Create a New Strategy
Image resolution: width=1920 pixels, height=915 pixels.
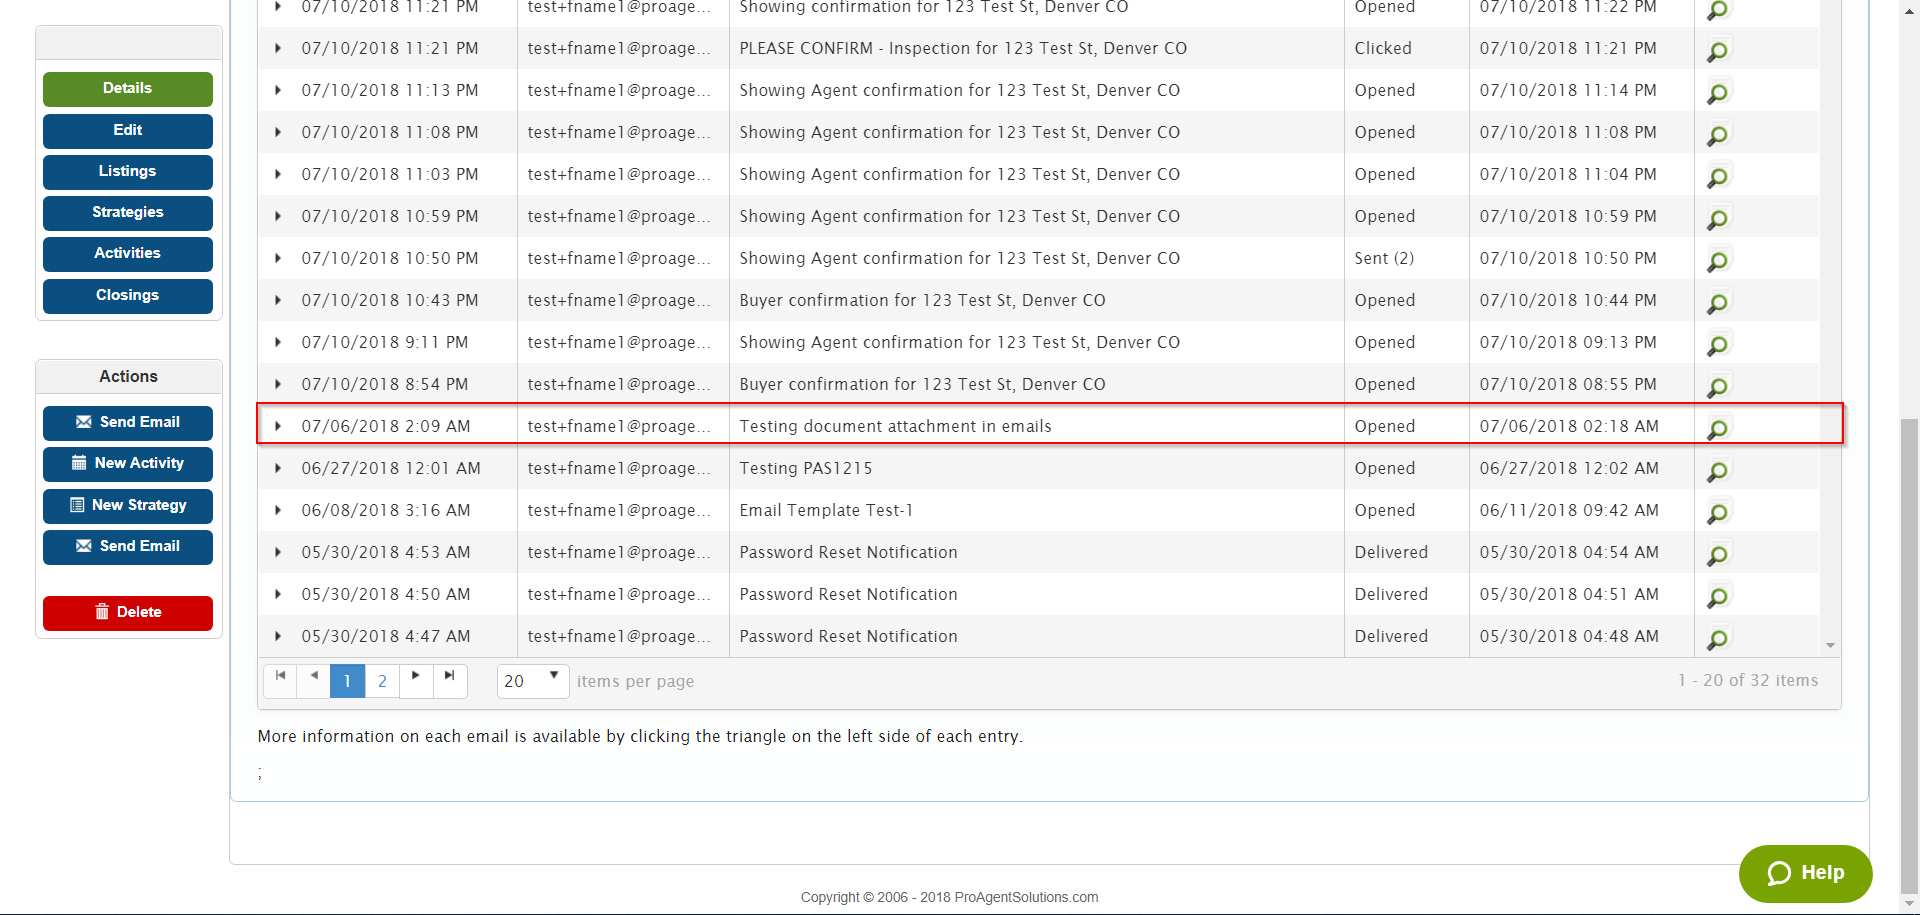[x=128, y=506]
